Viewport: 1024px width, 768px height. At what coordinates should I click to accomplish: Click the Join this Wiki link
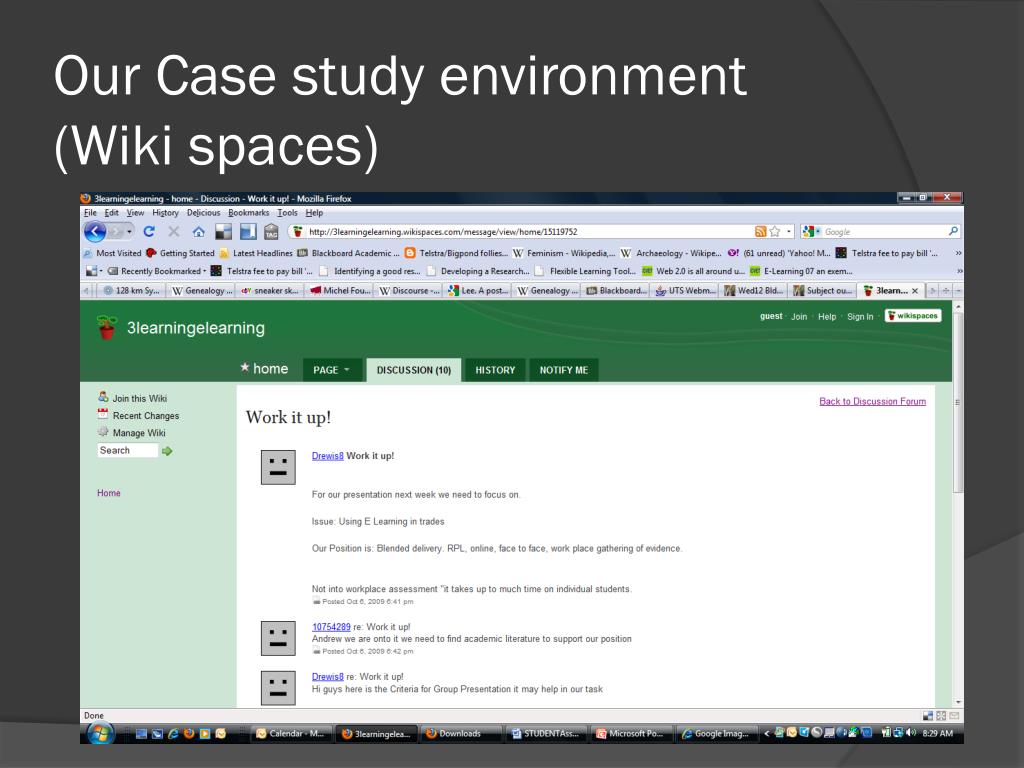tap(139, 398)
